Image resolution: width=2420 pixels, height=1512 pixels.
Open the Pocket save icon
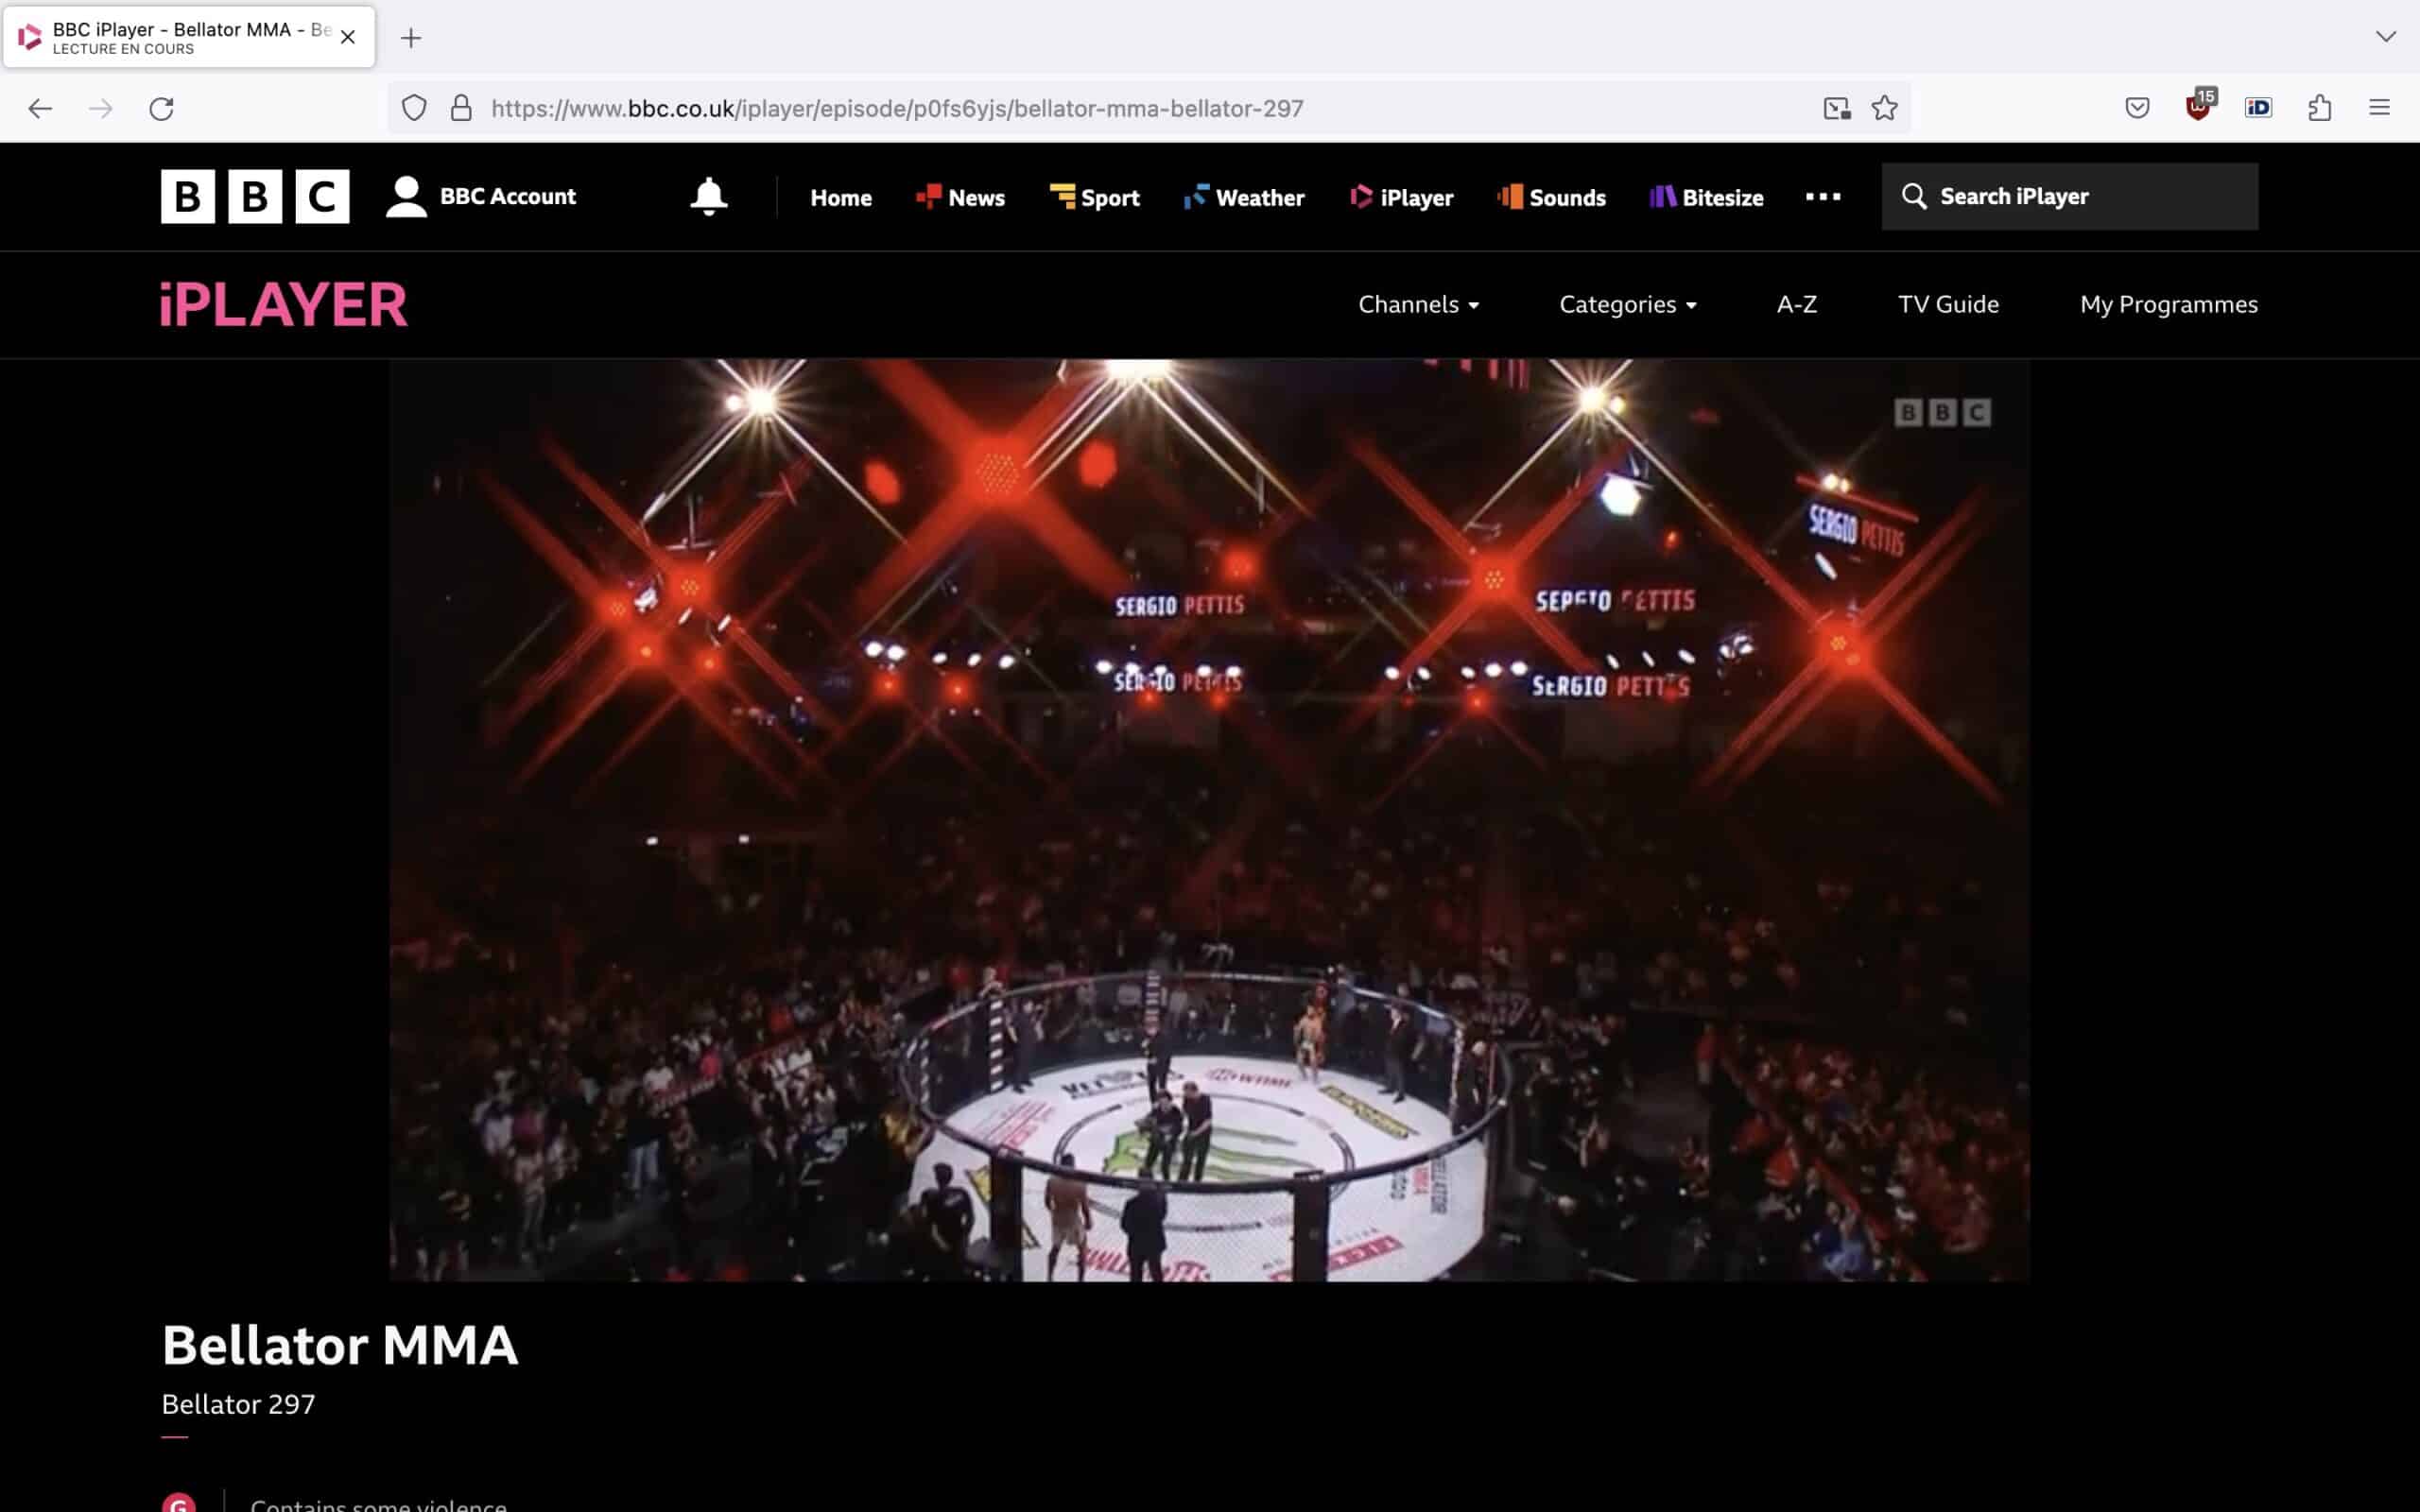point(2137,108)
